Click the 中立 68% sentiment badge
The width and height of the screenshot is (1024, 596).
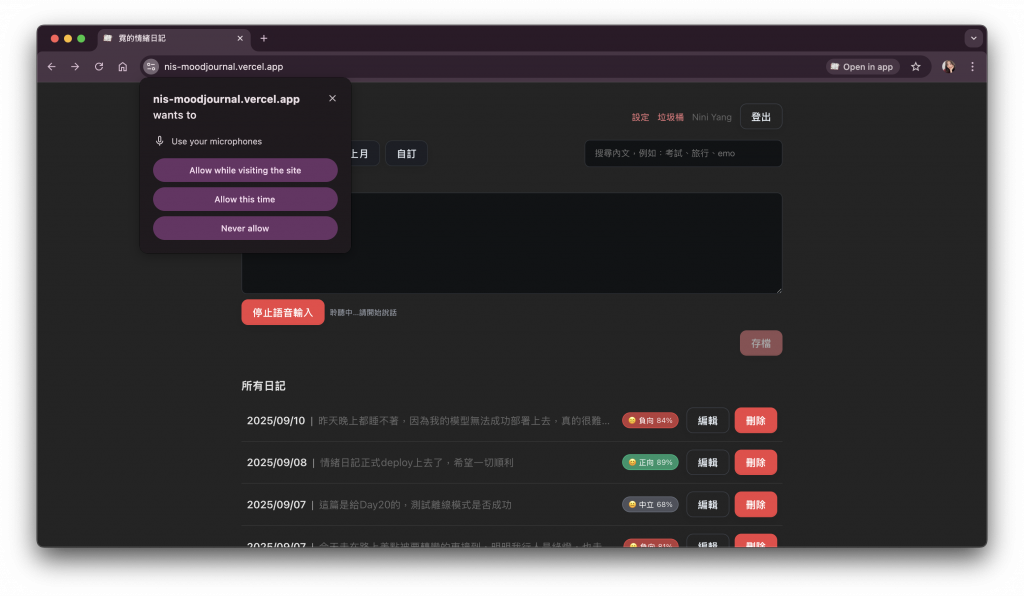pyautogui.click(x=650, y=504)
